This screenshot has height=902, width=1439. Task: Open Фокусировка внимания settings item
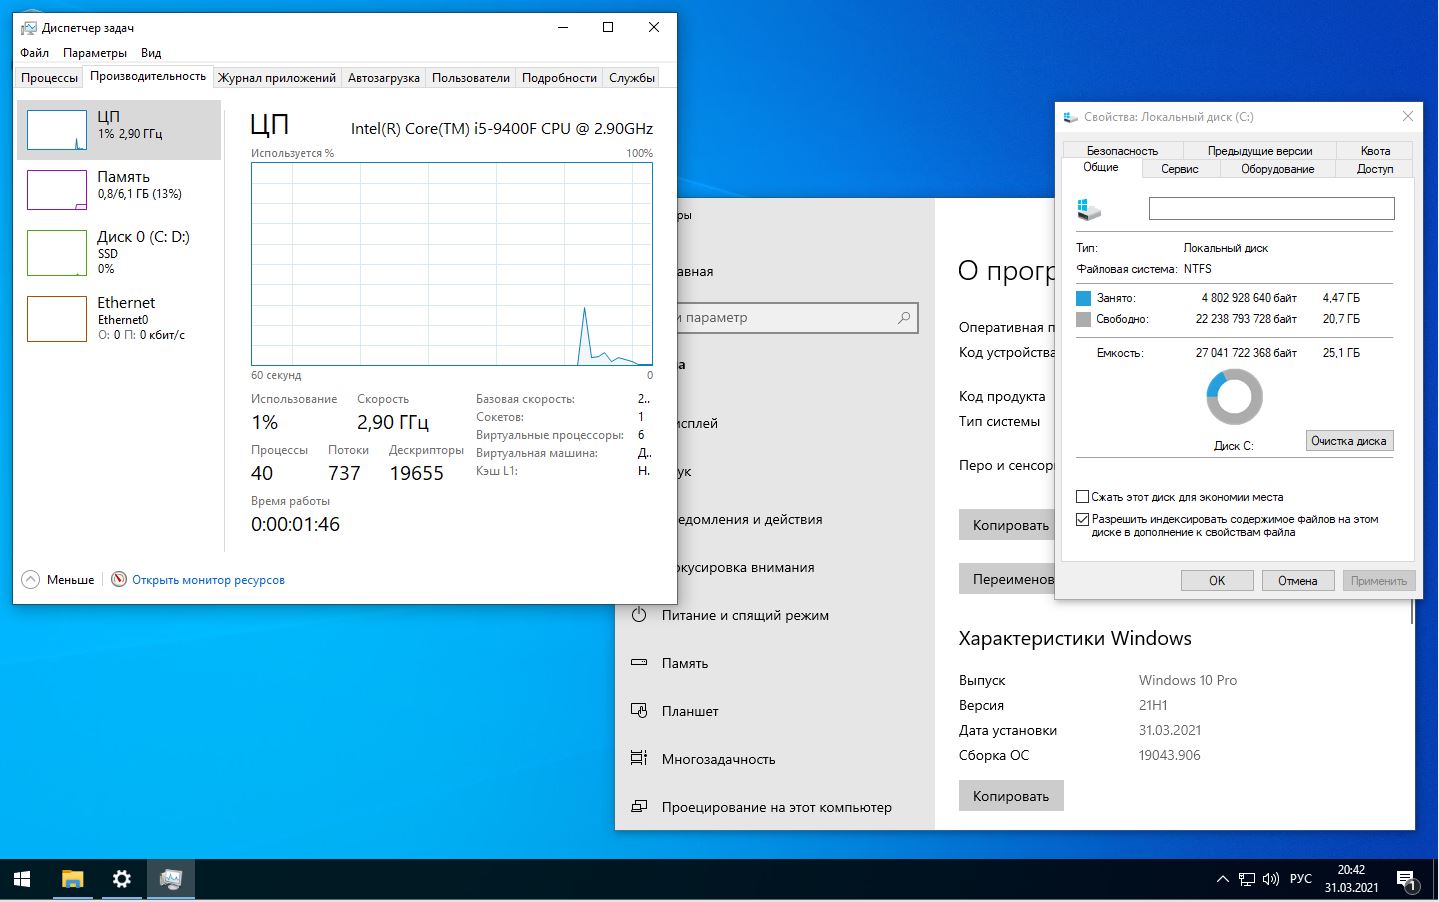click(745, 567)
